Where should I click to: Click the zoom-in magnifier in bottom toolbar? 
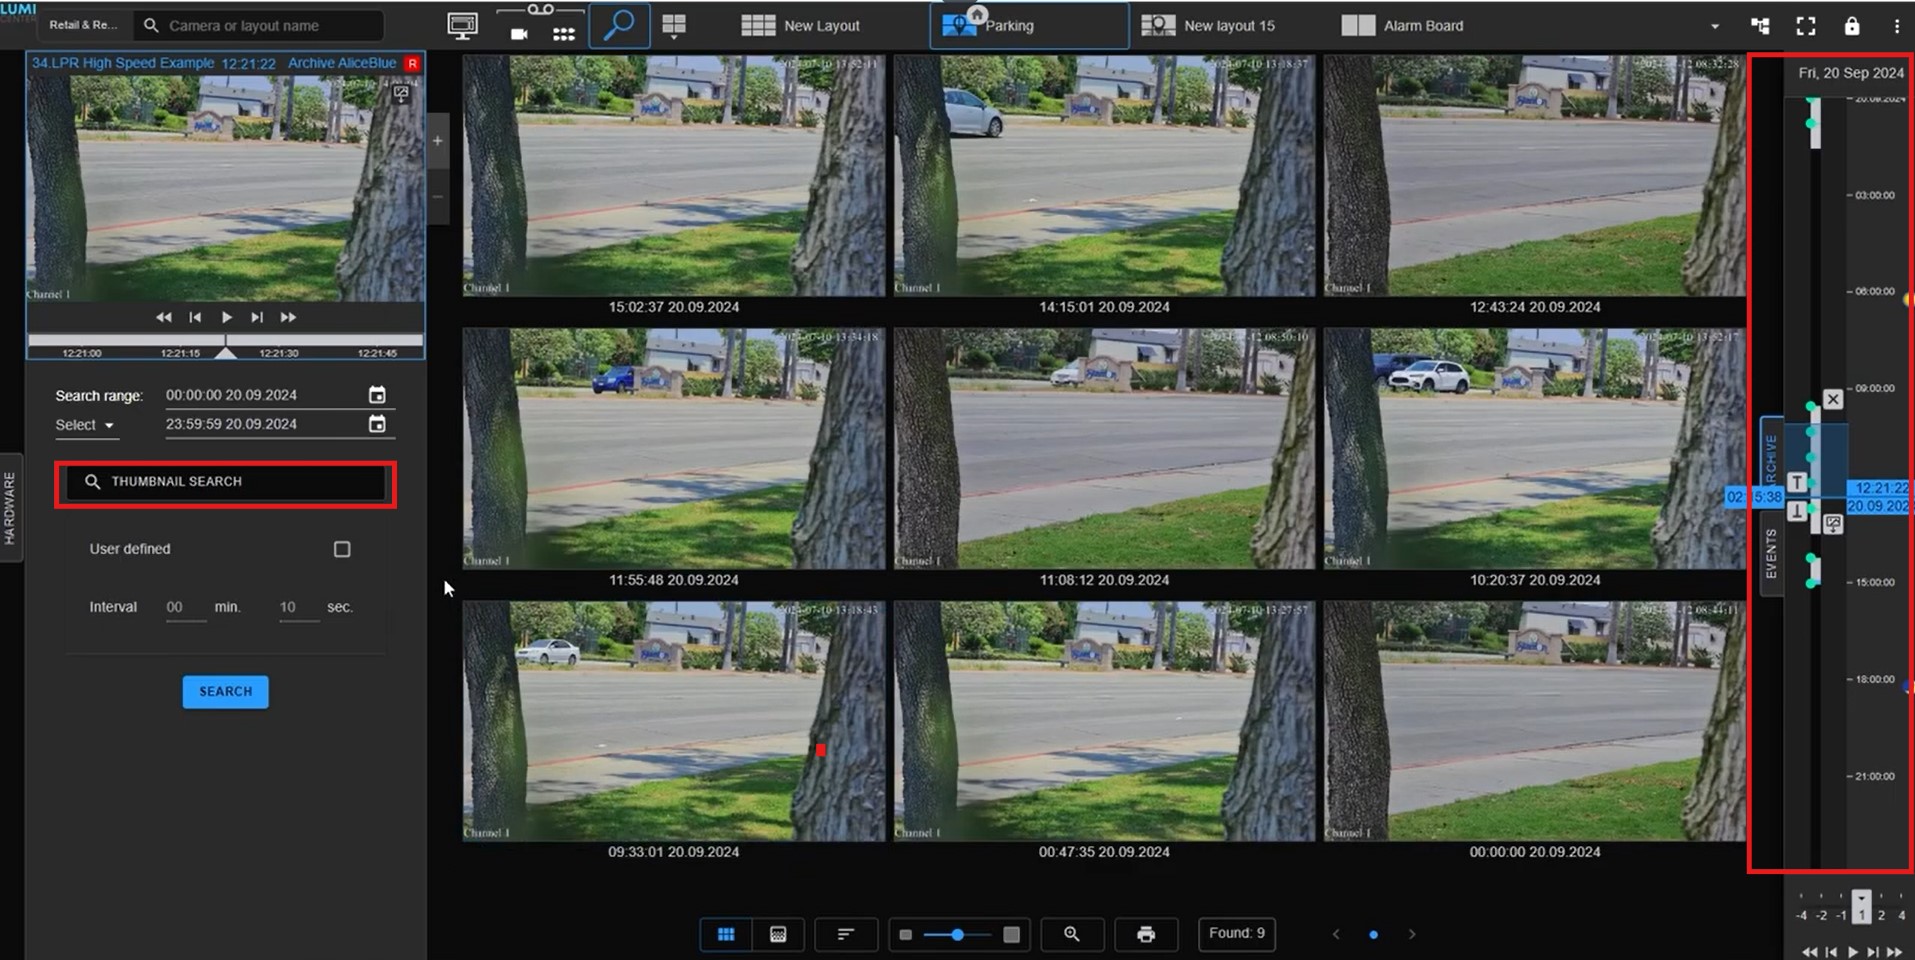(1071, 934)
